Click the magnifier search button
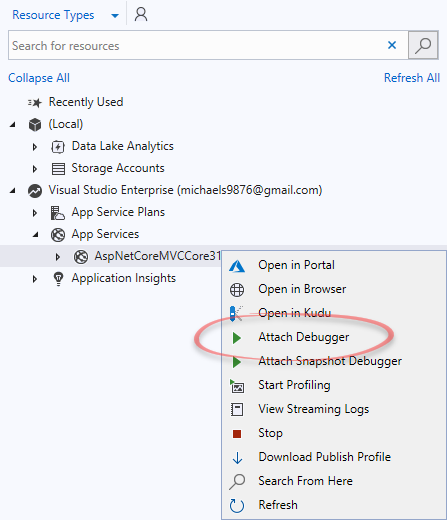This screenshot has height=520, width=447. coord(423,45)
